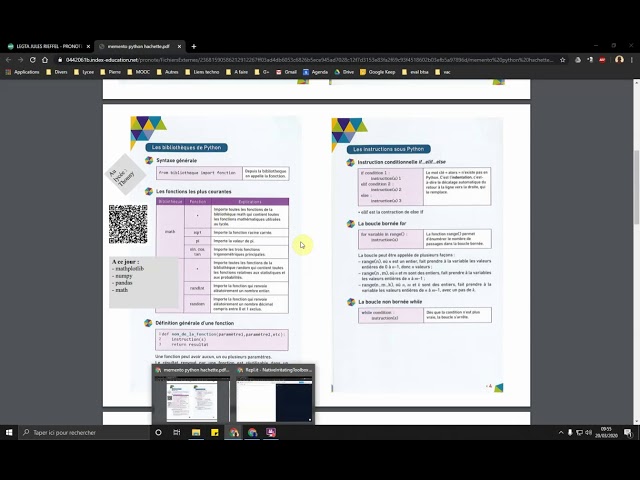Viewport: 640px width, 480px height.
Task: Open Cortana circle icon on taskbar
Action: [x=158, y=432]
